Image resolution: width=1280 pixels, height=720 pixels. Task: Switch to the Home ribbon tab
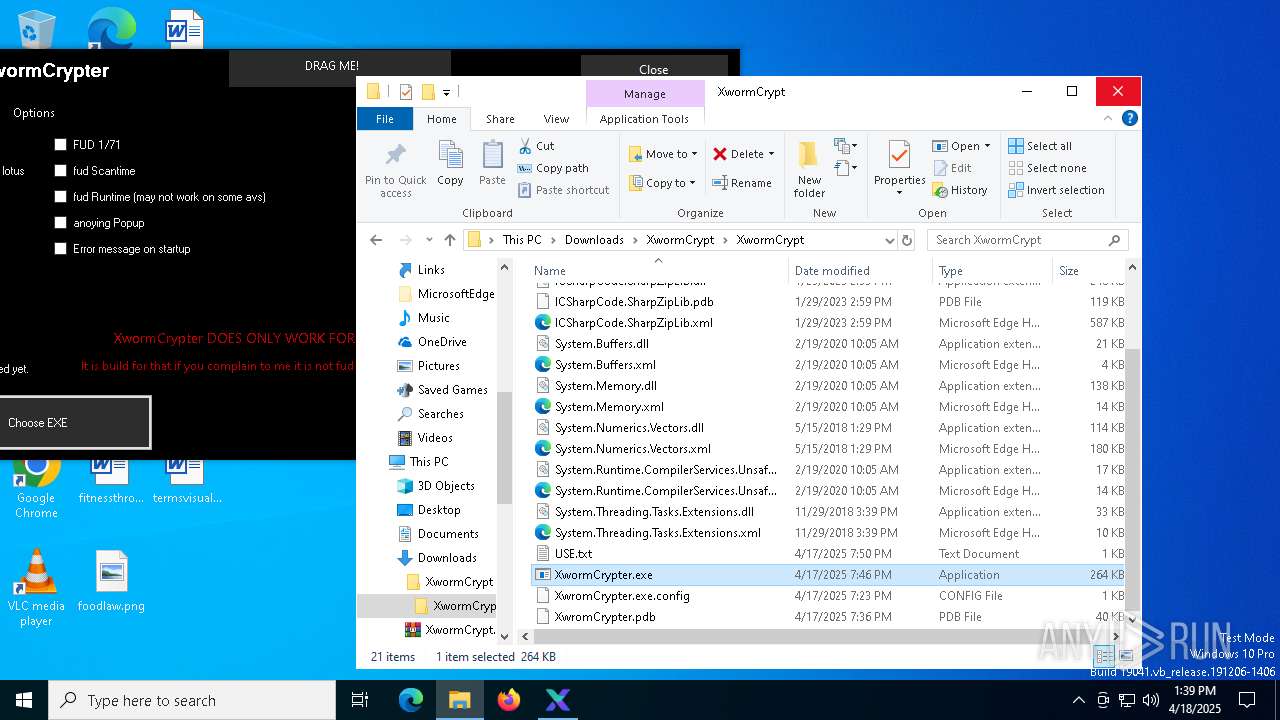tap(442, 118)
